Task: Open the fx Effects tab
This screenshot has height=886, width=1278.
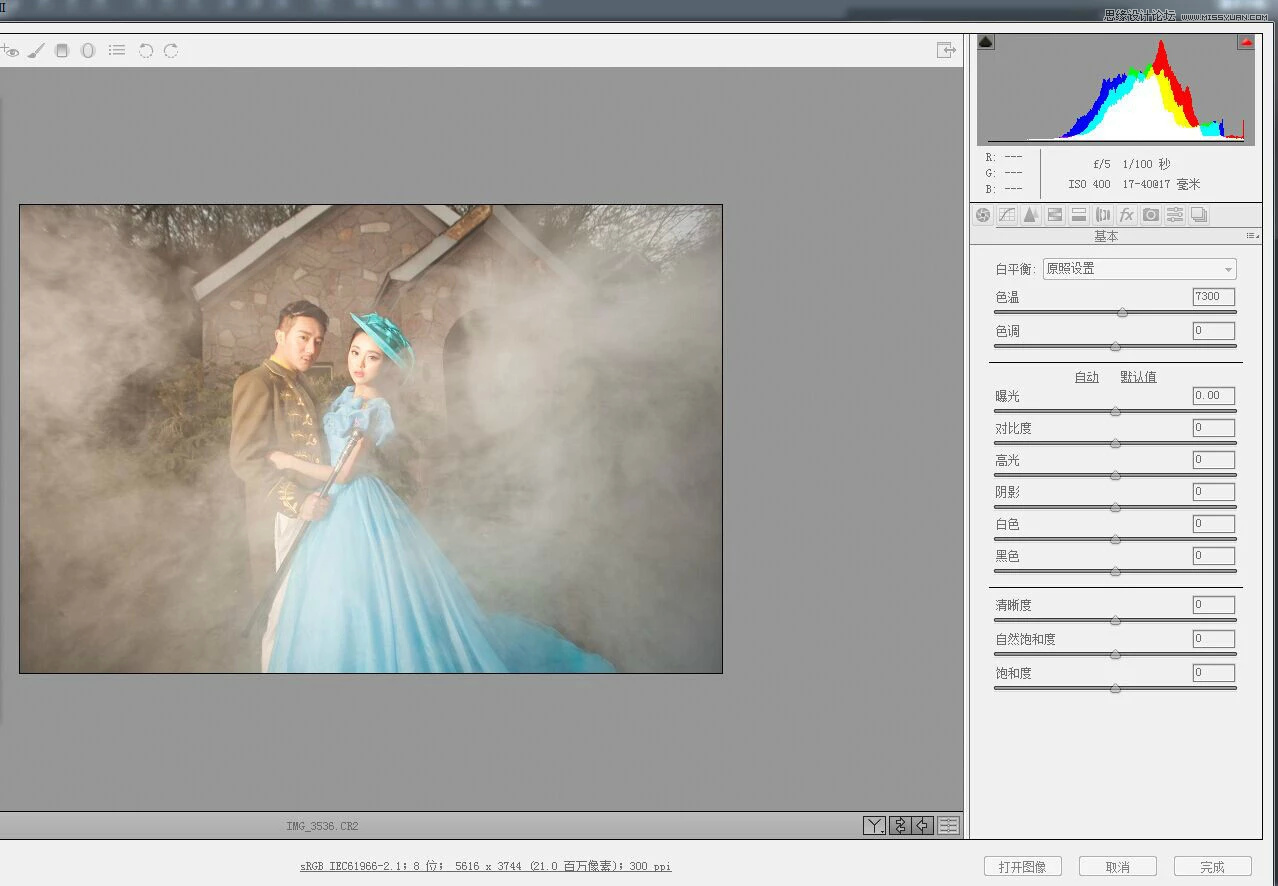Action: tap(1127, 215)
